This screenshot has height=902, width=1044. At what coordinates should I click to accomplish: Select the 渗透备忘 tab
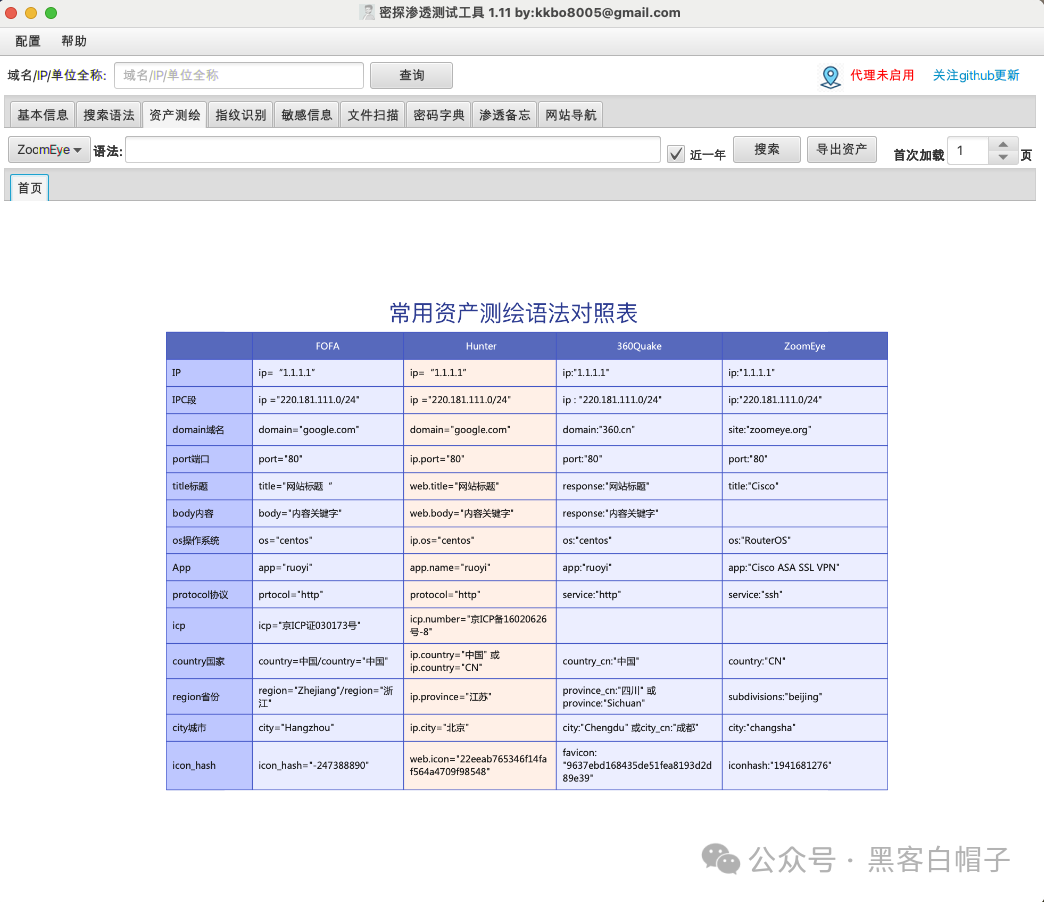click(504, 114)
